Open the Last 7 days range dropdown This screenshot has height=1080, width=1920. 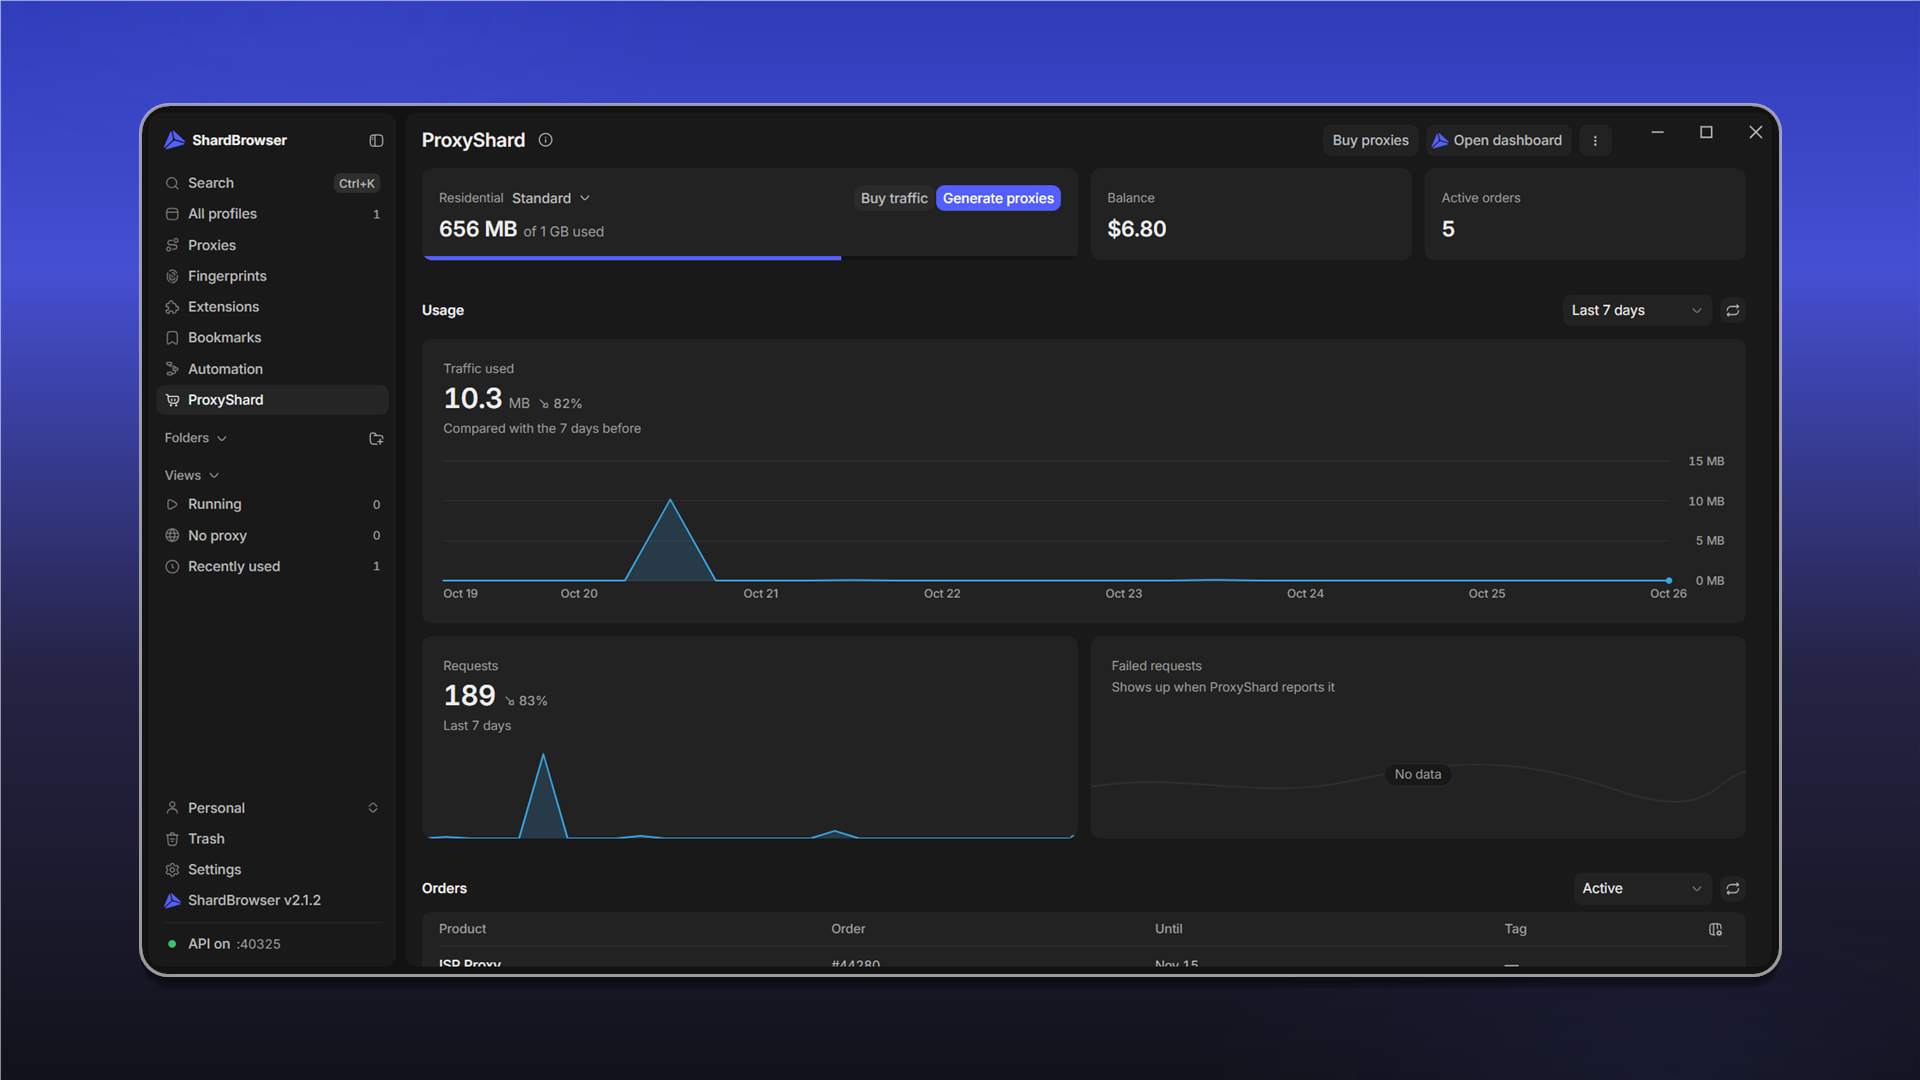pos(1637,311)
